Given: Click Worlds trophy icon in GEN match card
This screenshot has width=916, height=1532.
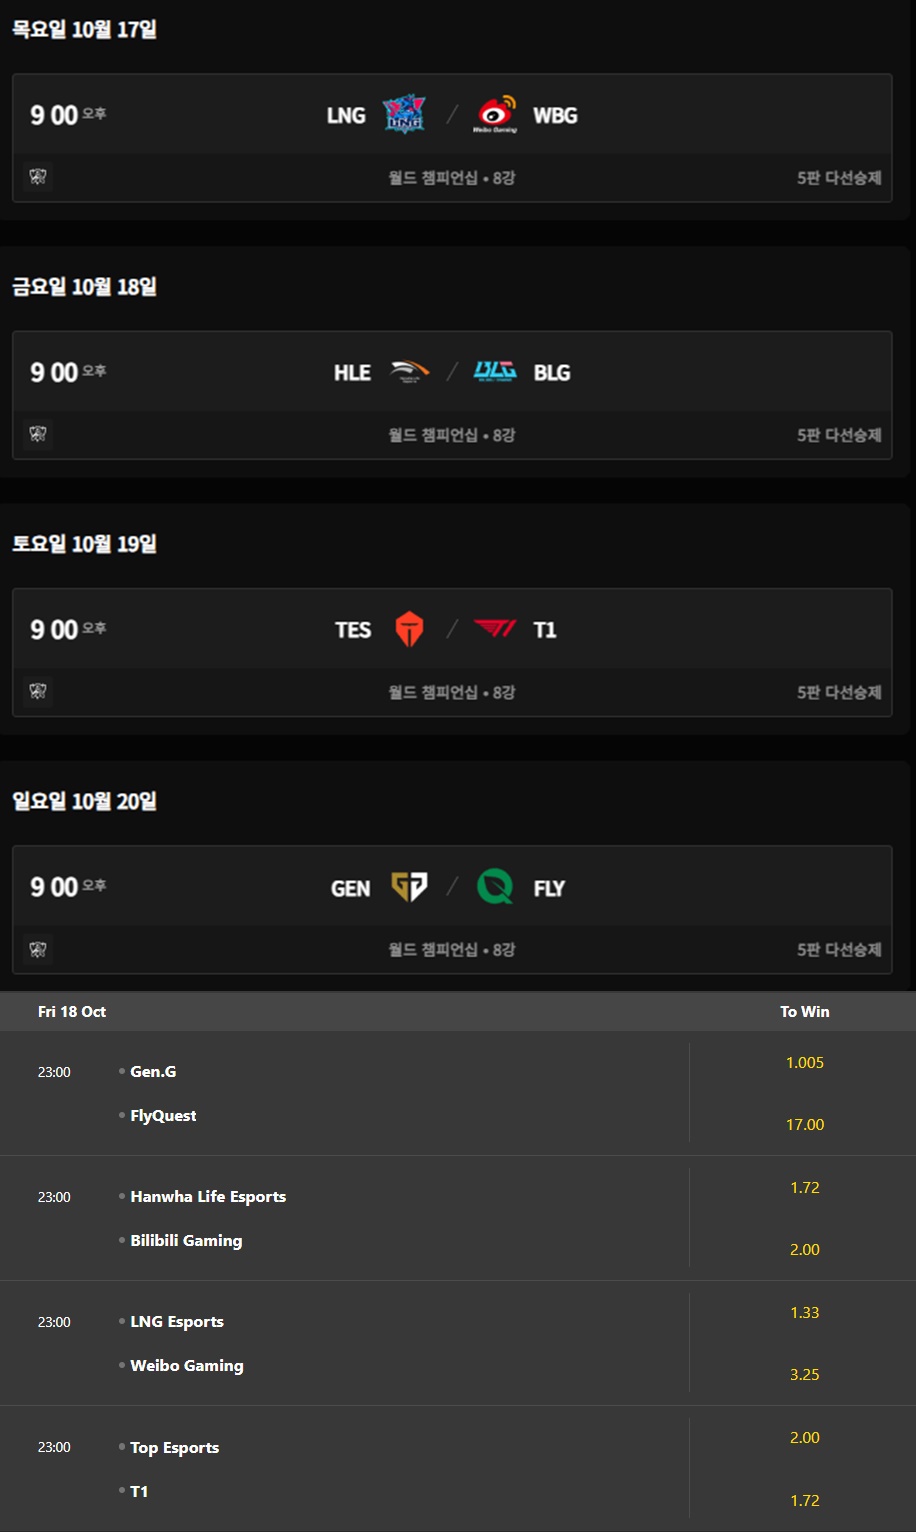Looking at the screenshot, I should click(x=38, y=949).
